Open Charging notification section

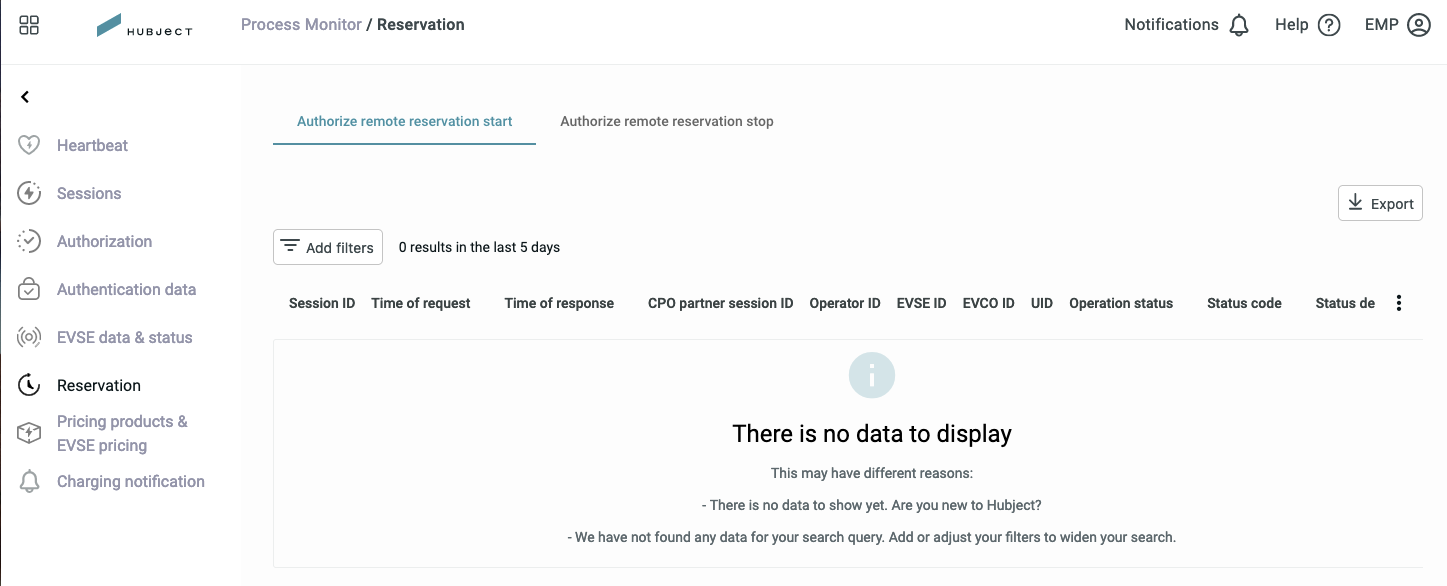tap(130, 481)
